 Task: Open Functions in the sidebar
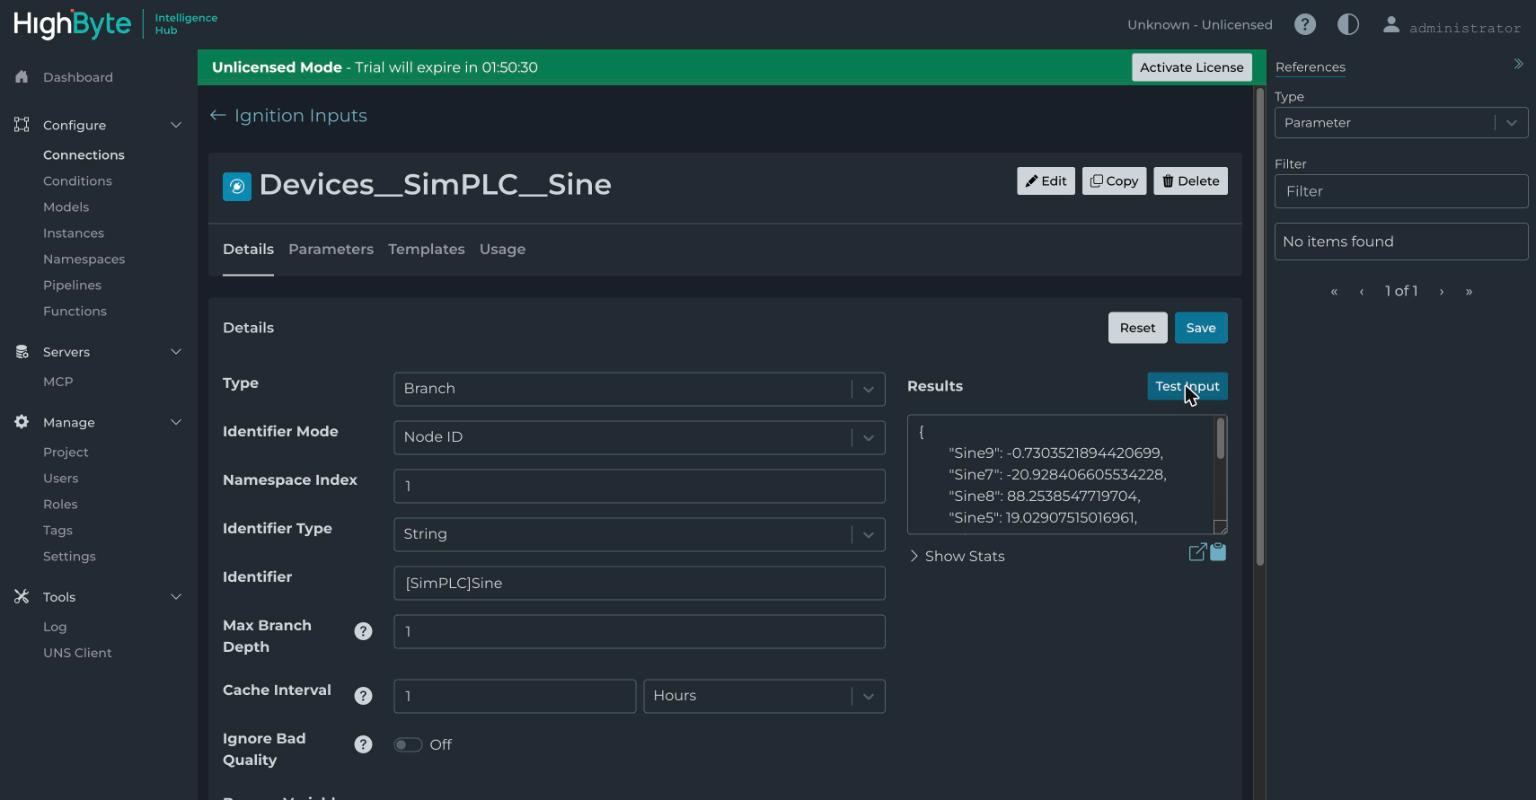tap(75, 311)
